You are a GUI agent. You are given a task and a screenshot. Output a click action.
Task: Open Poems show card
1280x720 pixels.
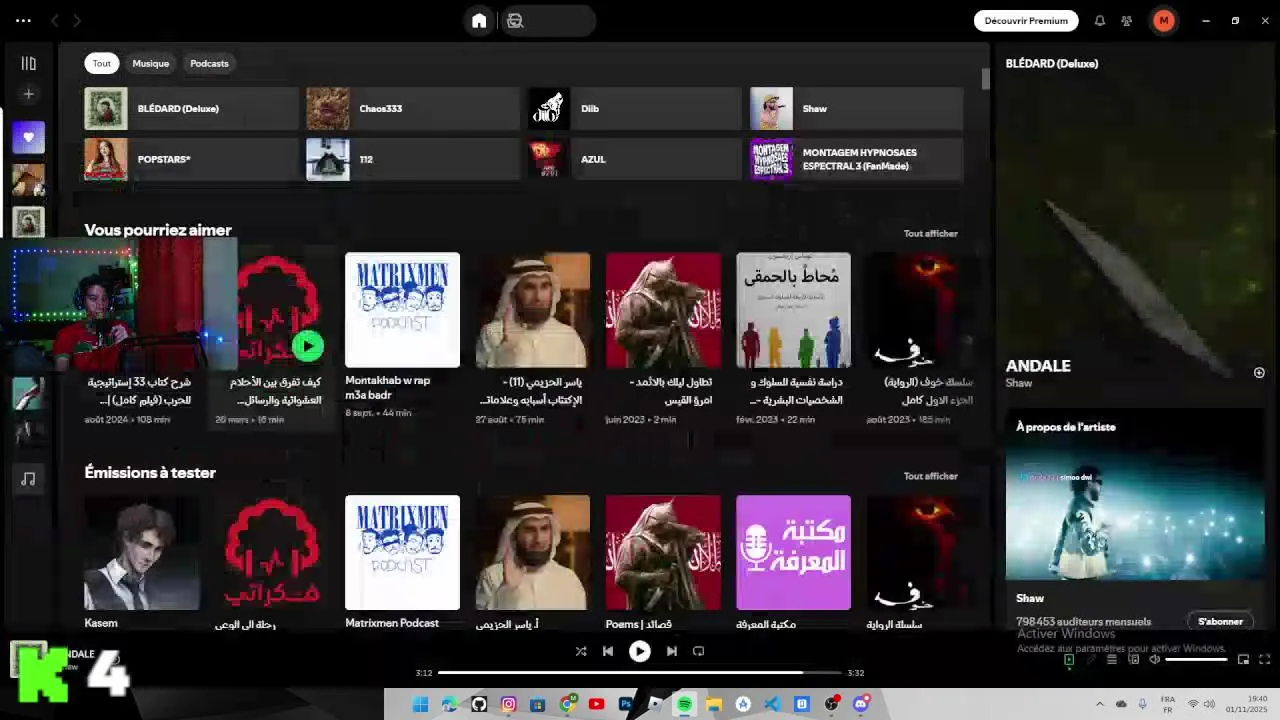663,562
